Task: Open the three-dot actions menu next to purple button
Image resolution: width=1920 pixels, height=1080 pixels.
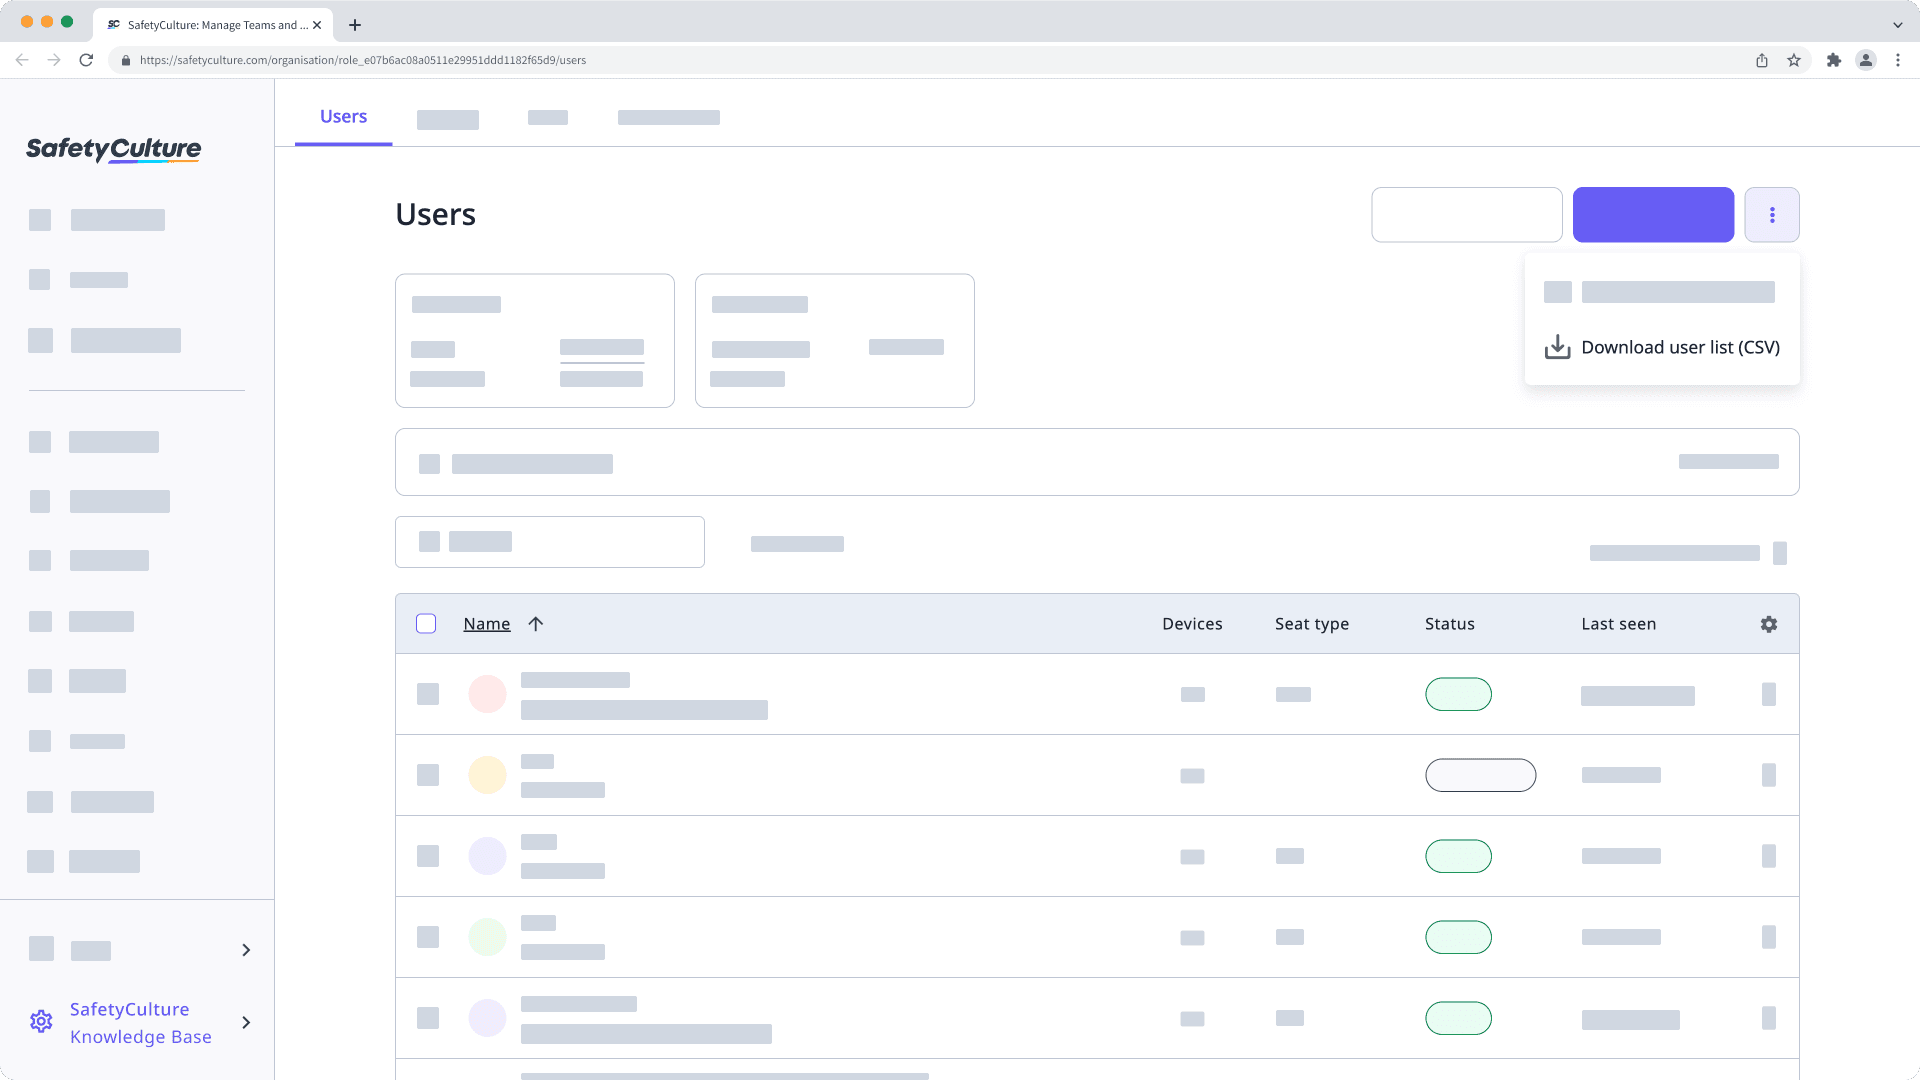Action: (x=1772, y=214)
